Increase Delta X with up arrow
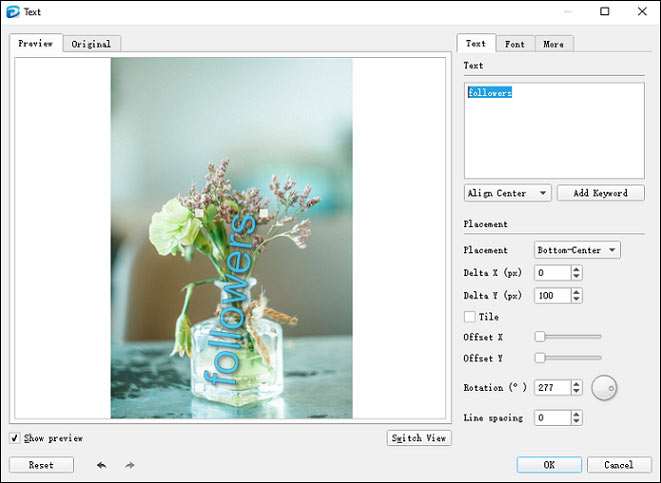 coord(577,269)
